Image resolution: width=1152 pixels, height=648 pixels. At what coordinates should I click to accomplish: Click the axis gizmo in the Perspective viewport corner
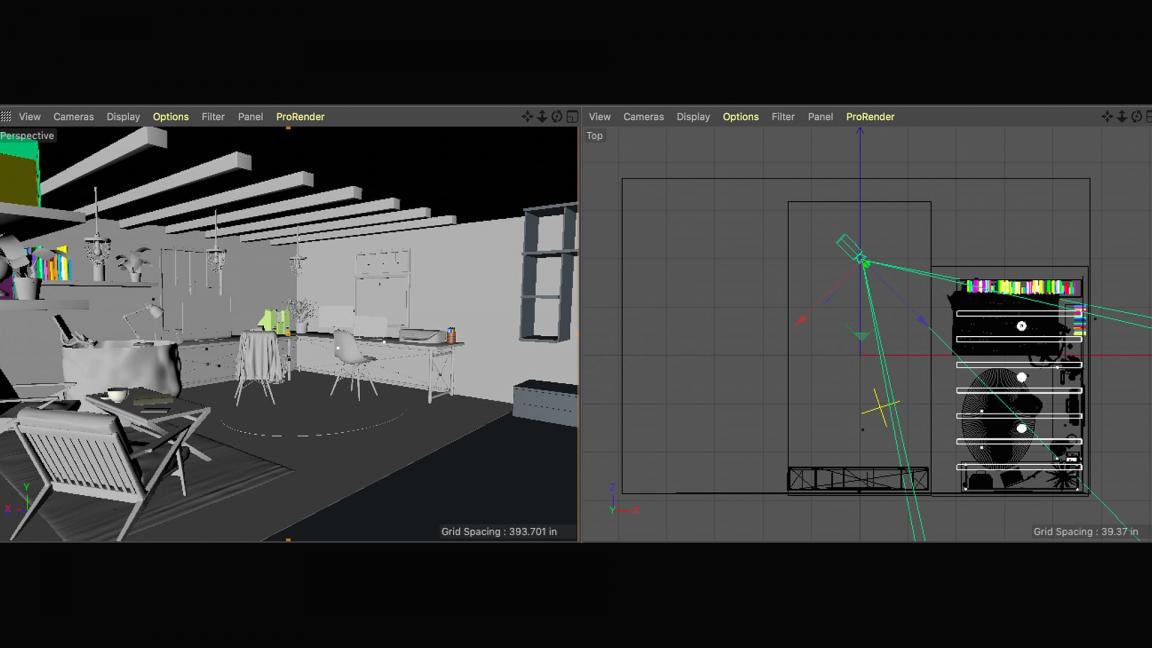click(18, 500)
